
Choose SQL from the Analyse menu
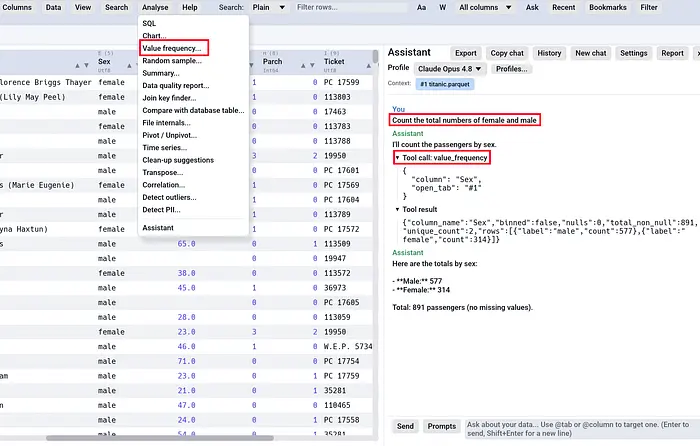click(193, 23)
